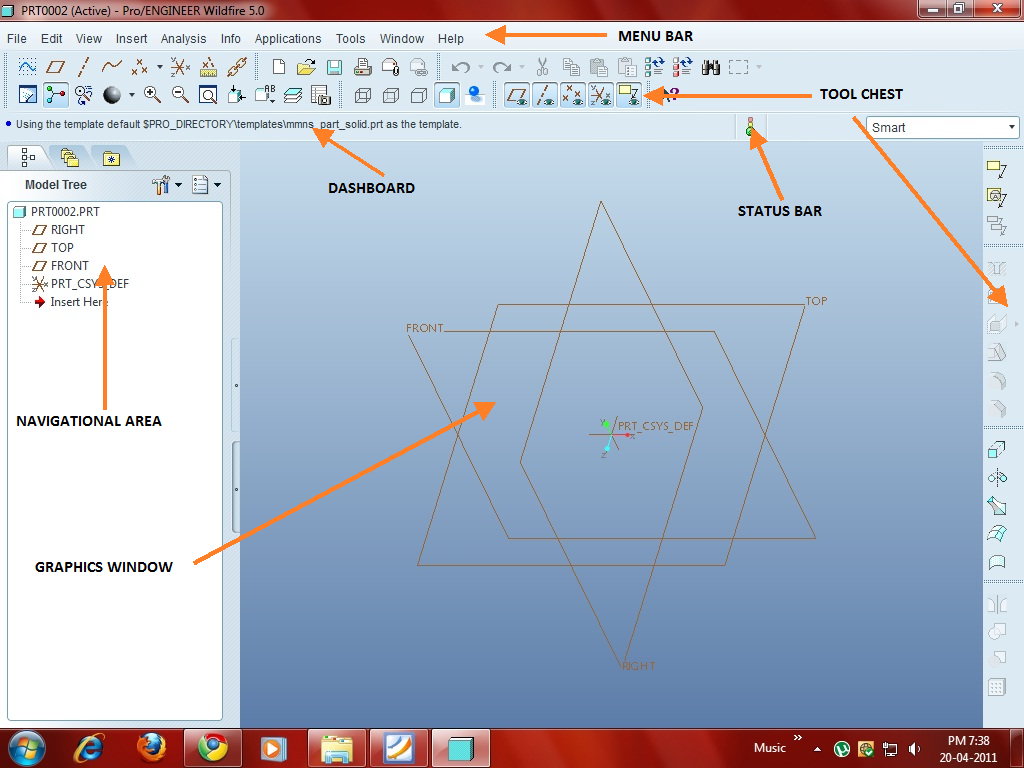Screen dimensions: 1024x768
Task: Open an existing file via the folder icon
Action: click(x=306, y=67)
